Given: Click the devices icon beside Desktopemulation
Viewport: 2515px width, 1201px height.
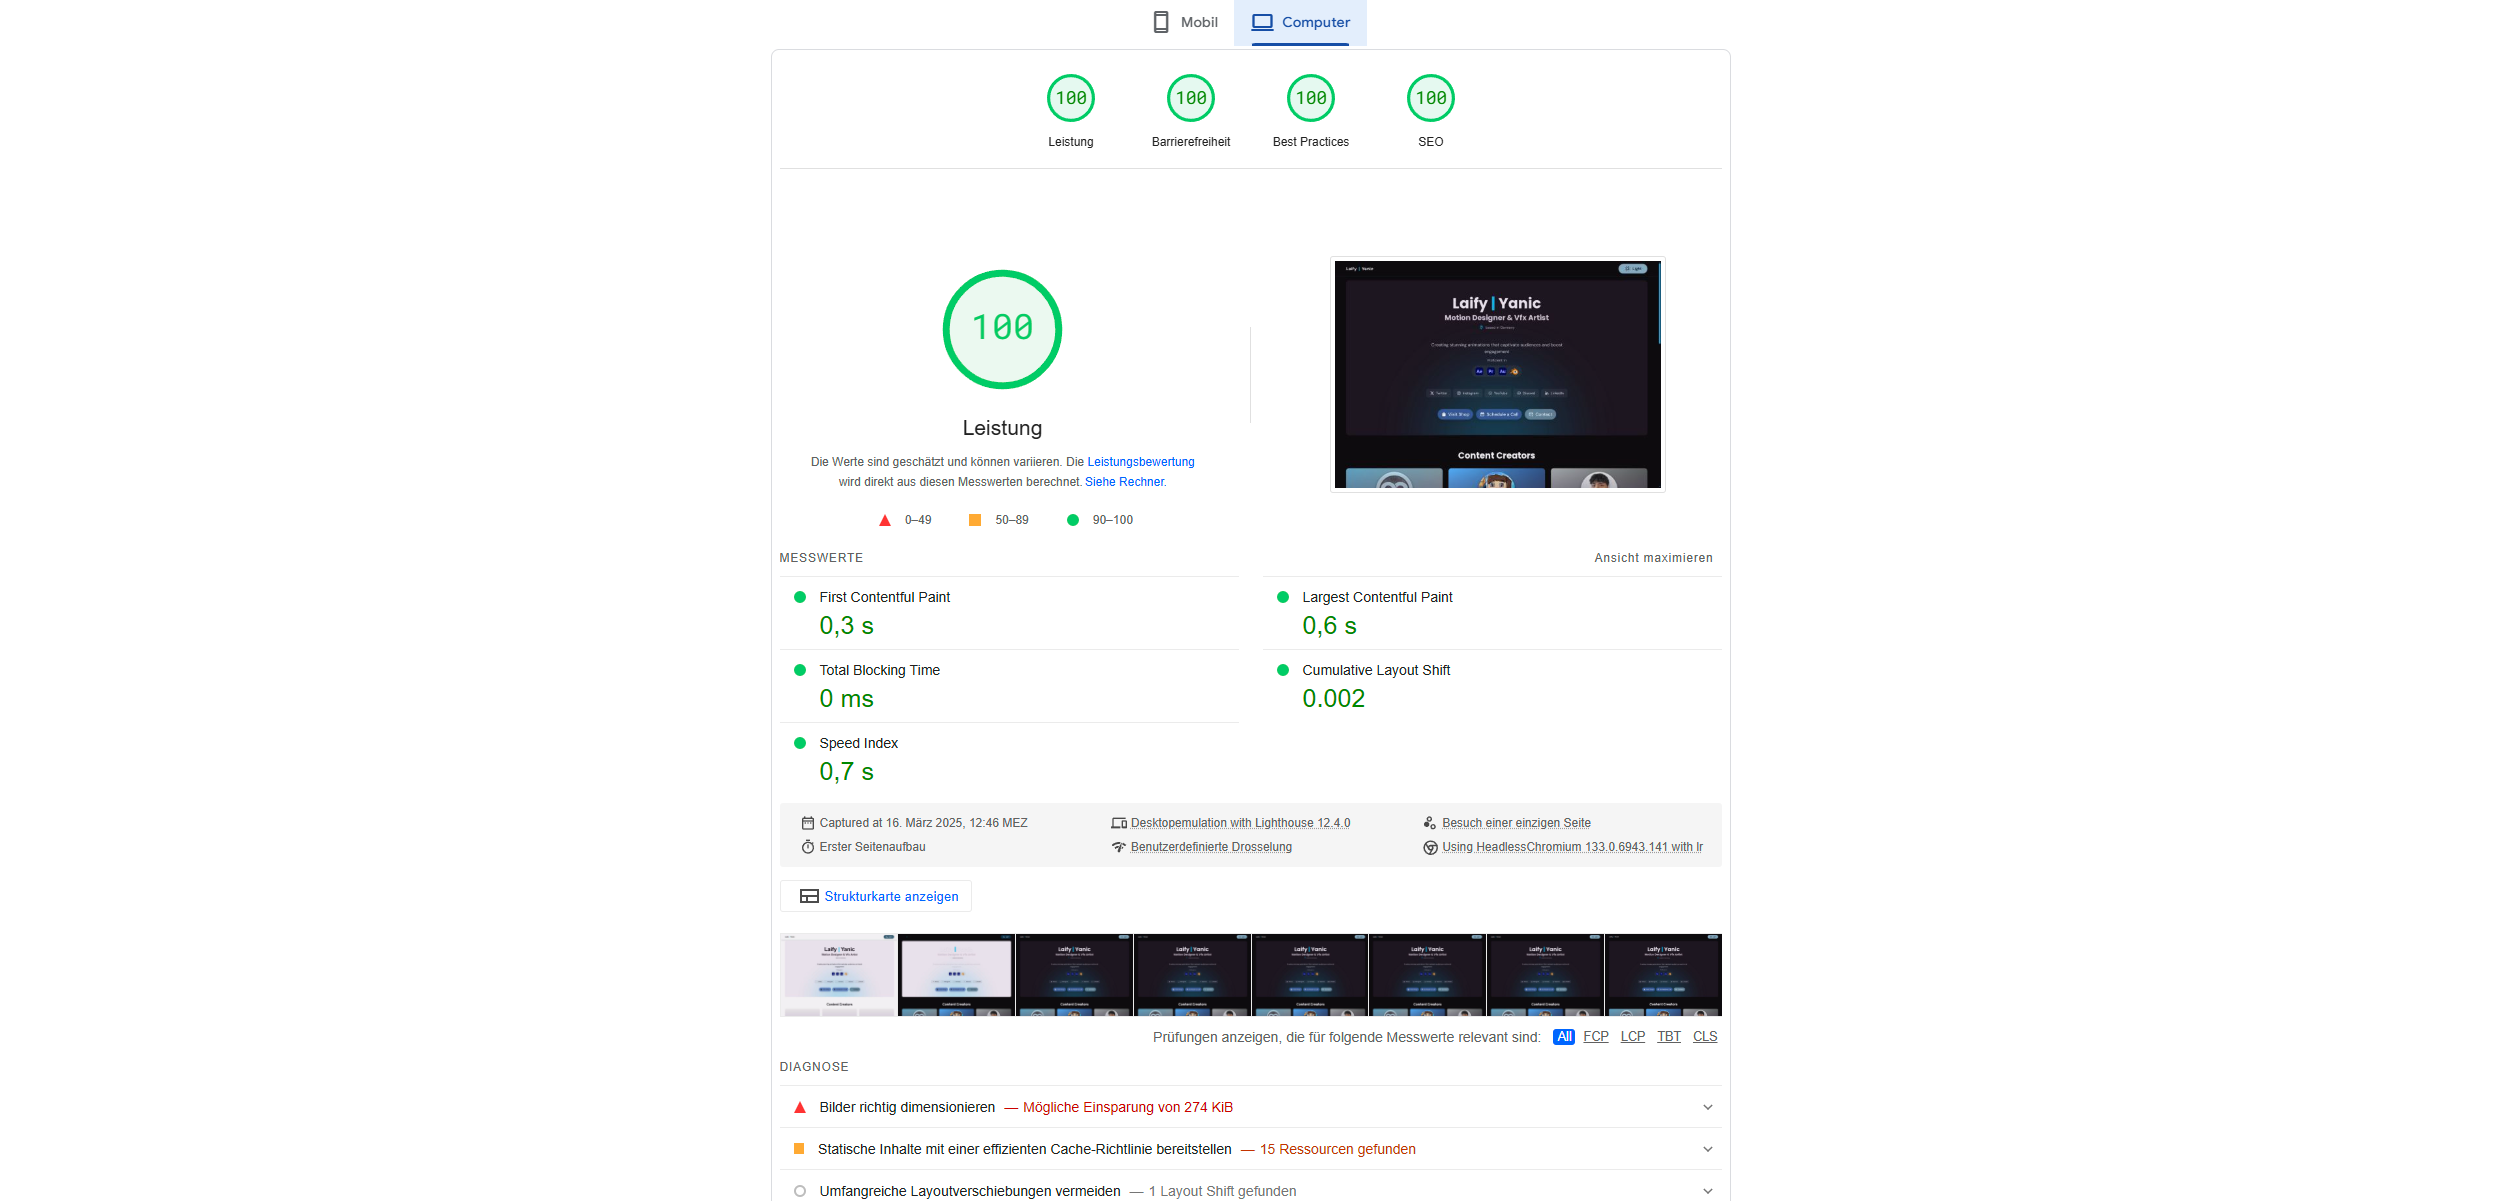Looking at the screenshot, I should coord(1119,823).
